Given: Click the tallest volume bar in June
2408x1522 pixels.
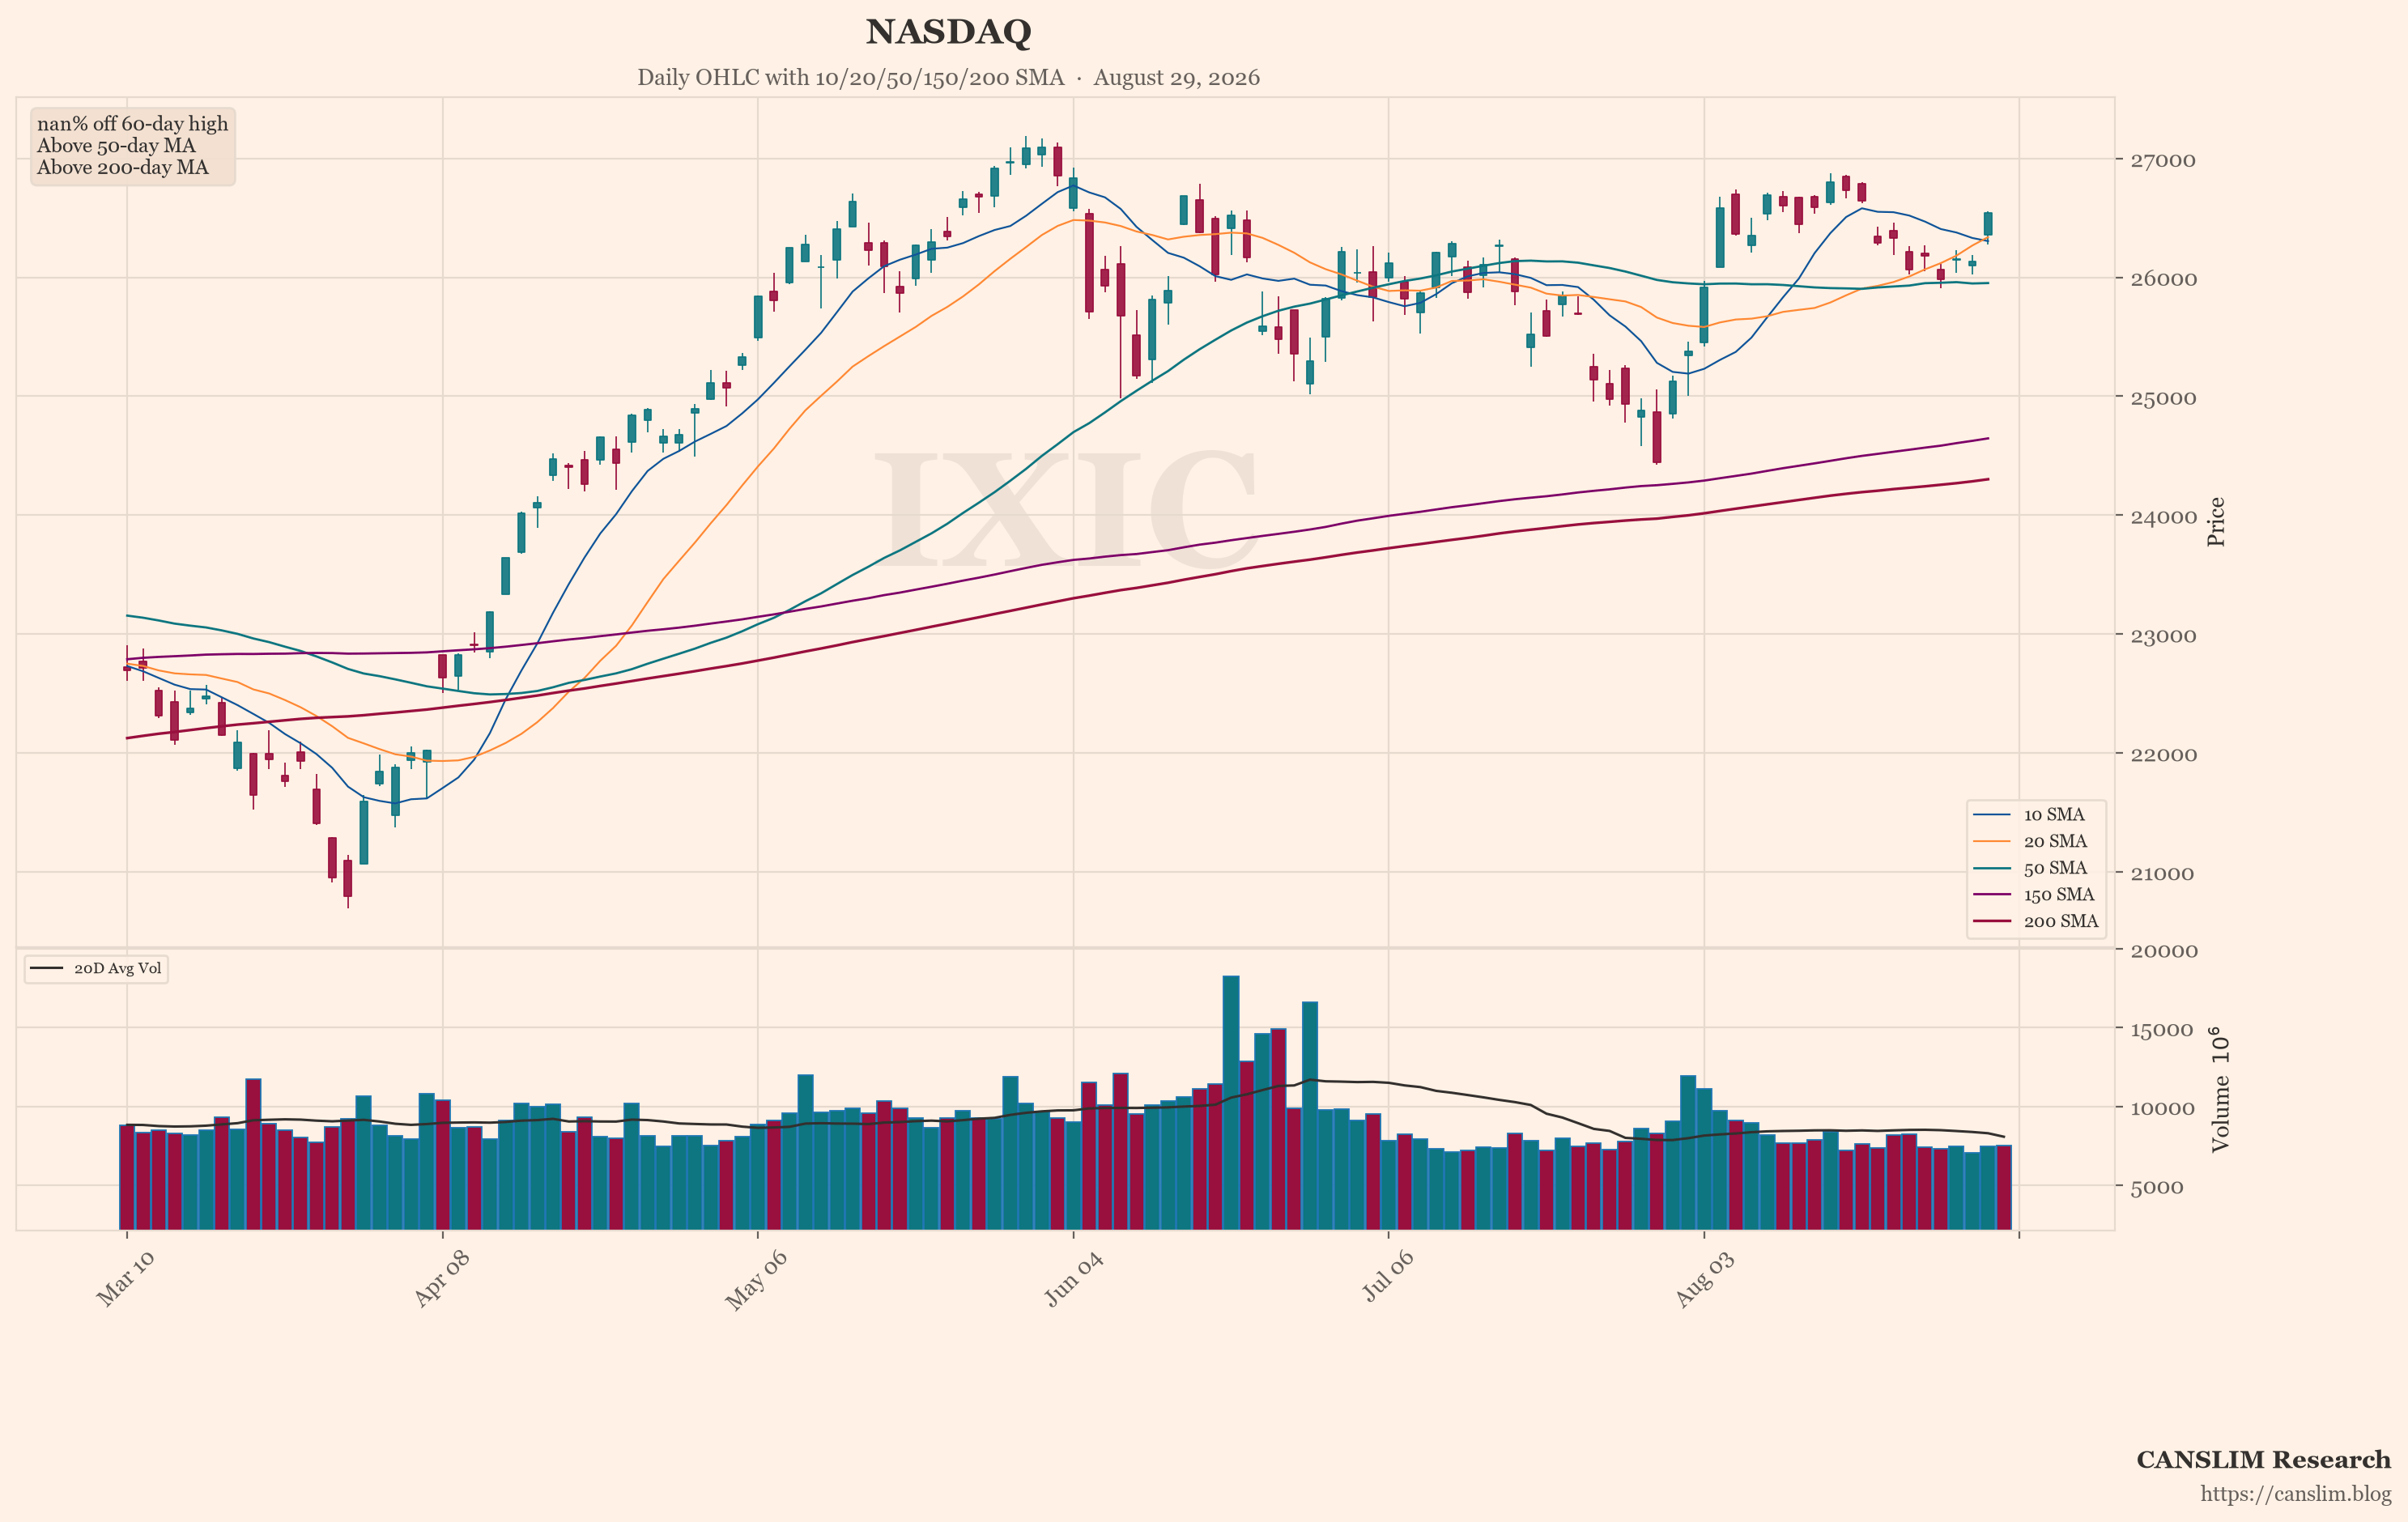Looking at the screenshot, I should pos(1231,1102).
